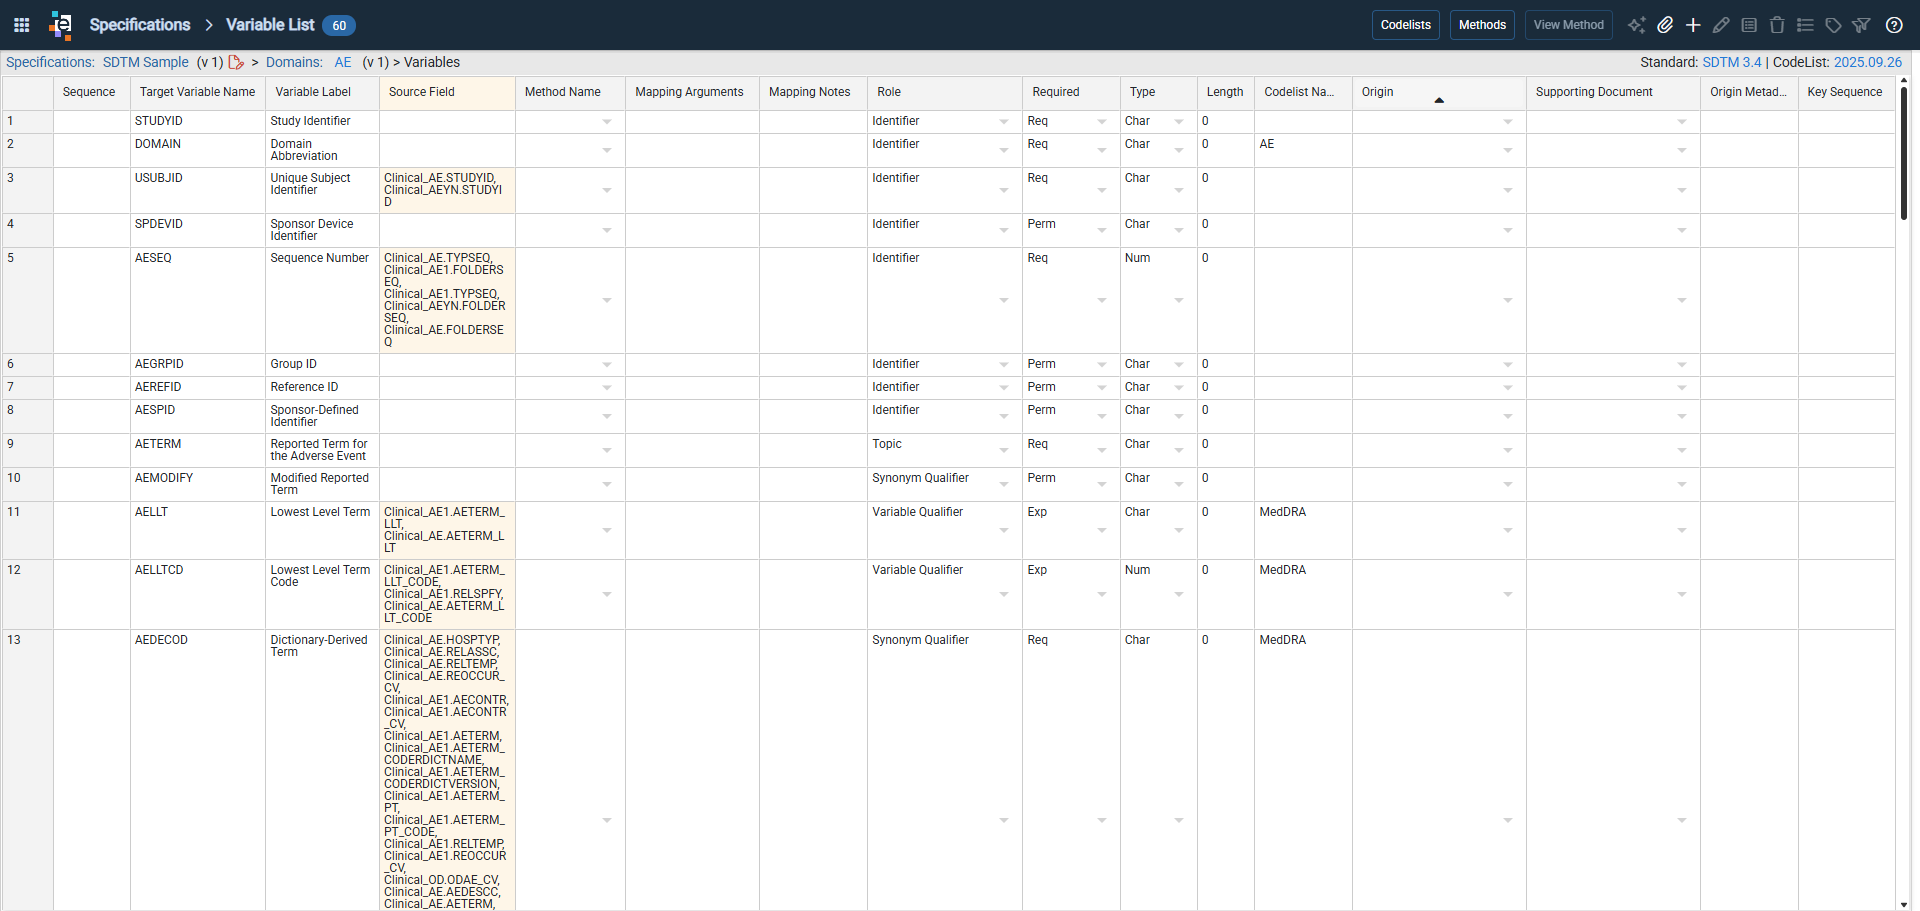
Task: Select the MedDRA cell in AELLT row
Action: pyautogui.click(x=1303, y=530)
